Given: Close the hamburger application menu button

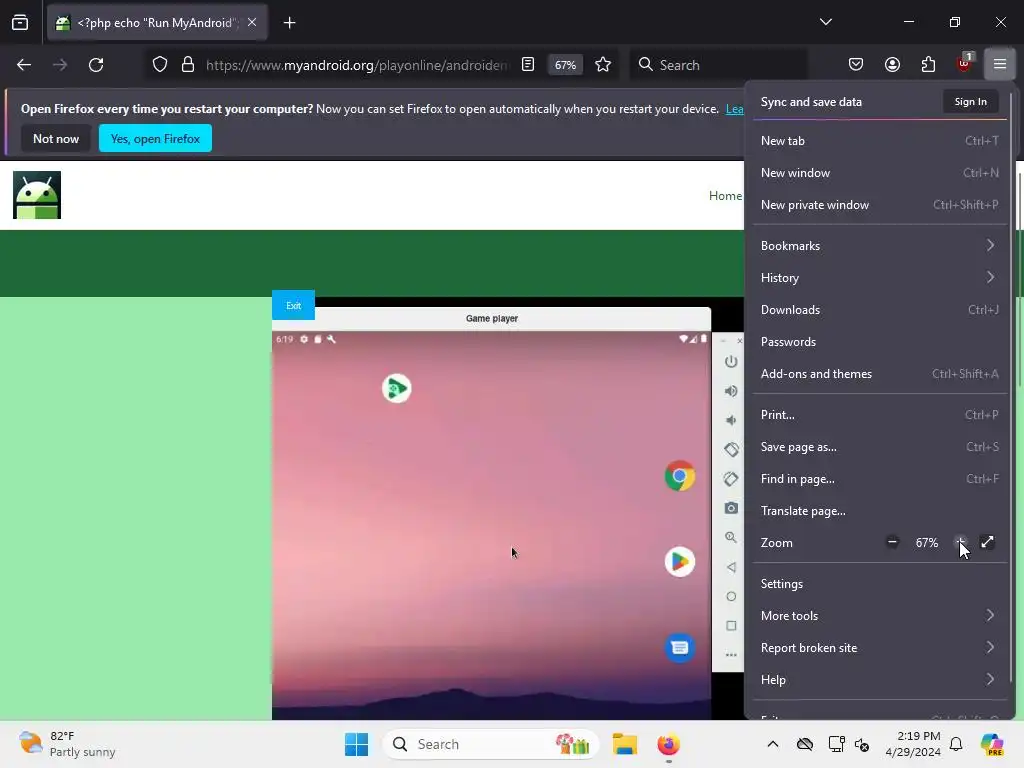Looking at the screenshot, I should click(999, 64).
